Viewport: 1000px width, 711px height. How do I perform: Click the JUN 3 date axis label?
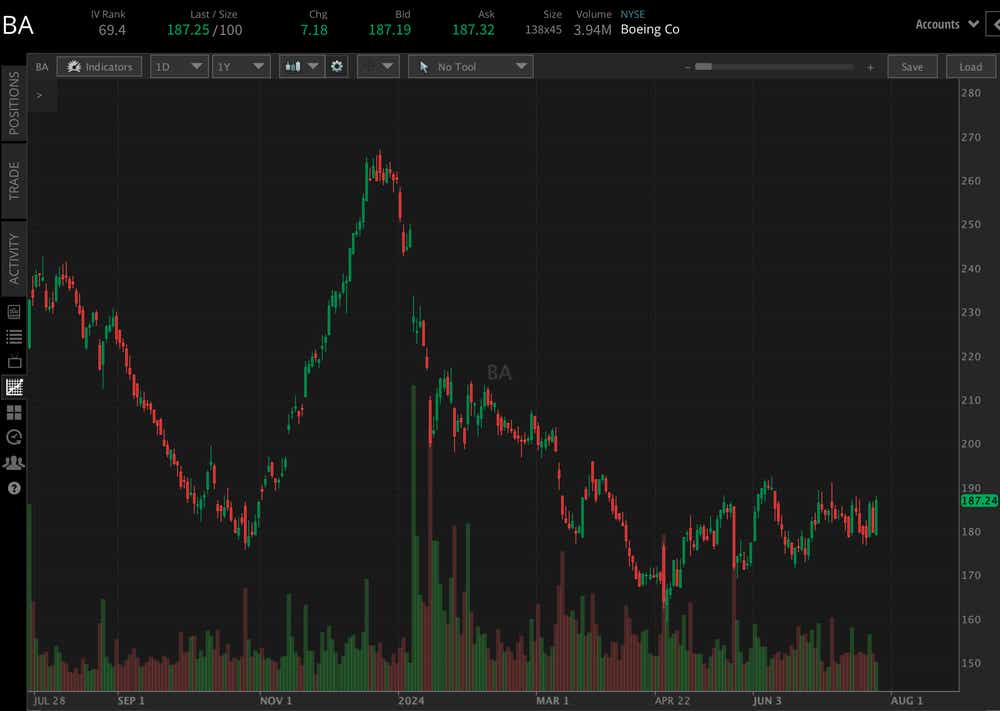[767, 701]
